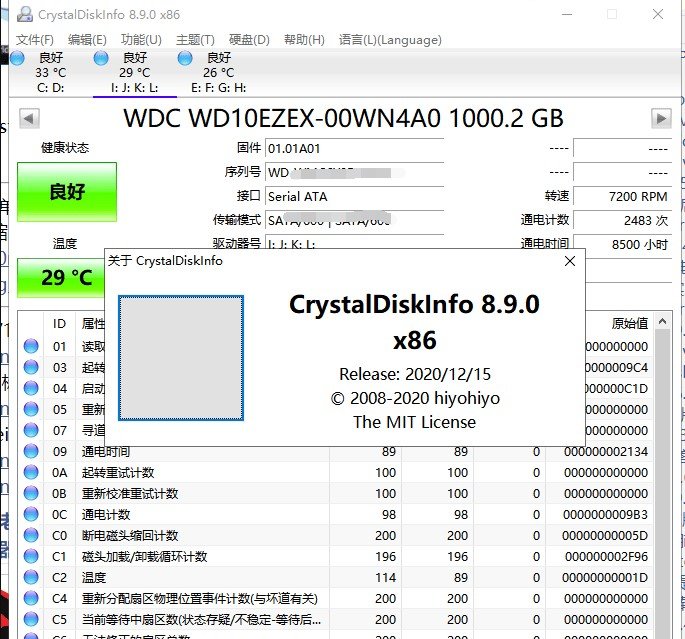Click raw value 000000002F96
685x639 pixels.
pos(606,556)
